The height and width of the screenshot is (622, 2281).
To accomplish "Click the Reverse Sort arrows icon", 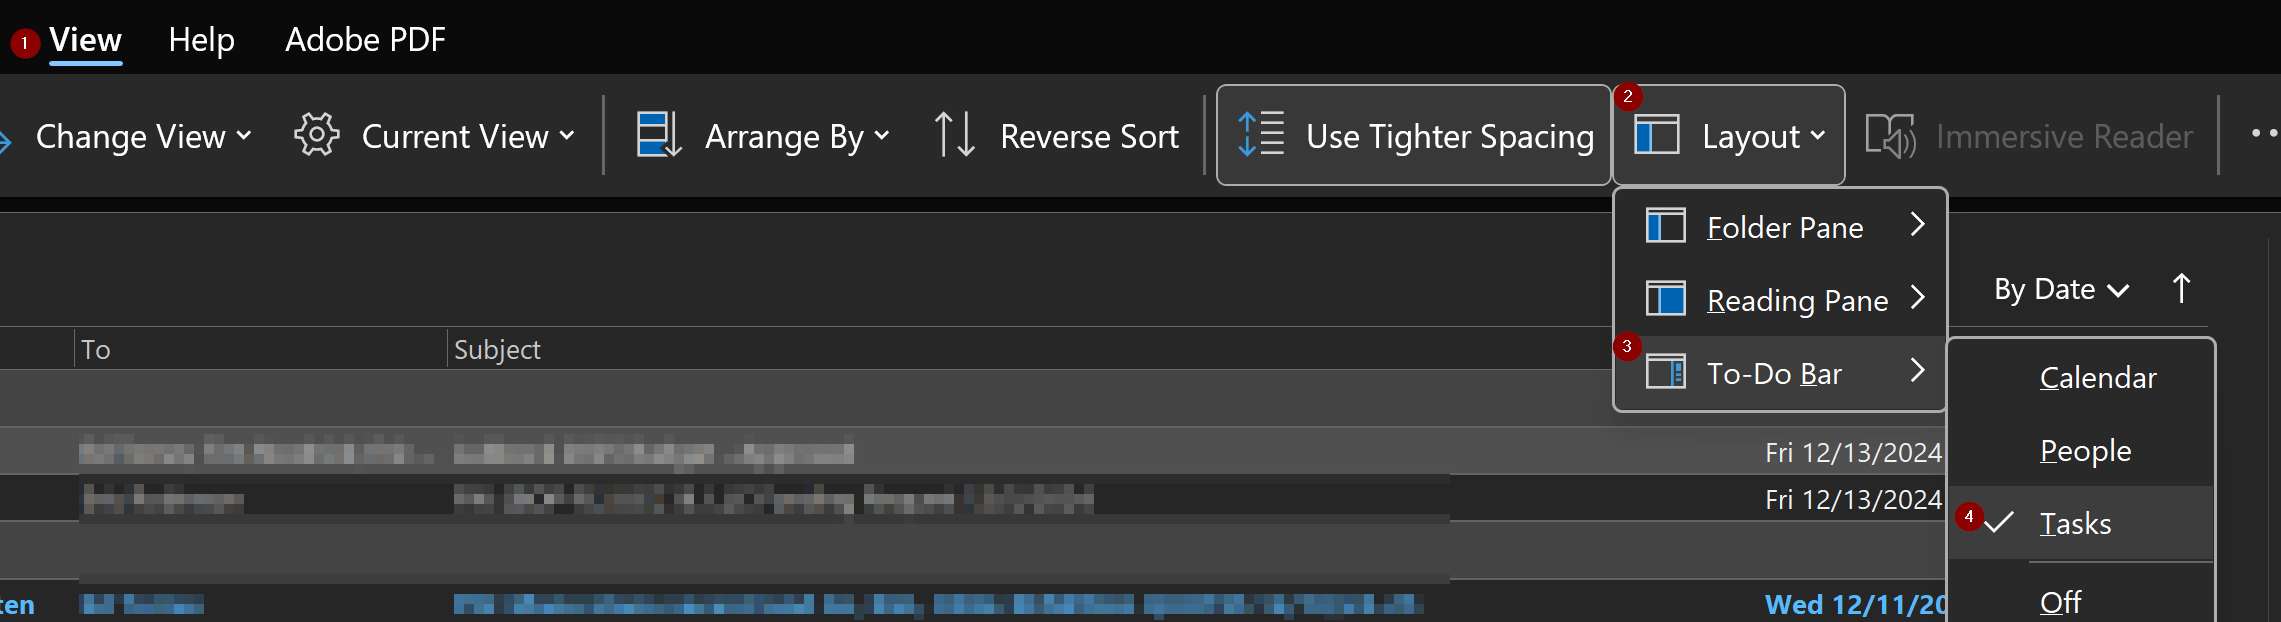I will (954, 135).
